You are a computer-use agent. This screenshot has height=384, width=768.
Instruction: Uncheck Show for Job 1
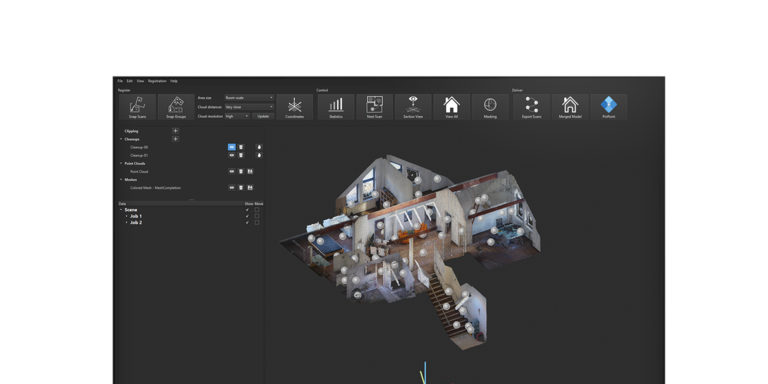coord(247,216)
